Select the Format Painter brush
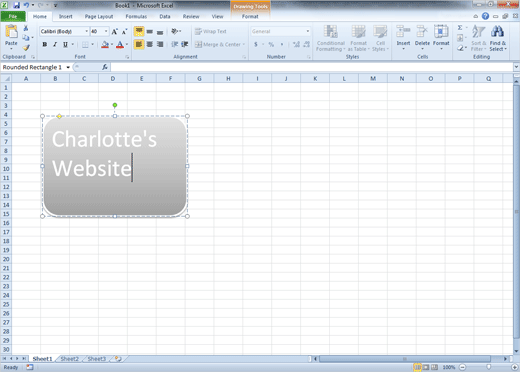Image resolution: width=520 pixels, height=372 pixels. pyautogui.click(x=26, y=47)
